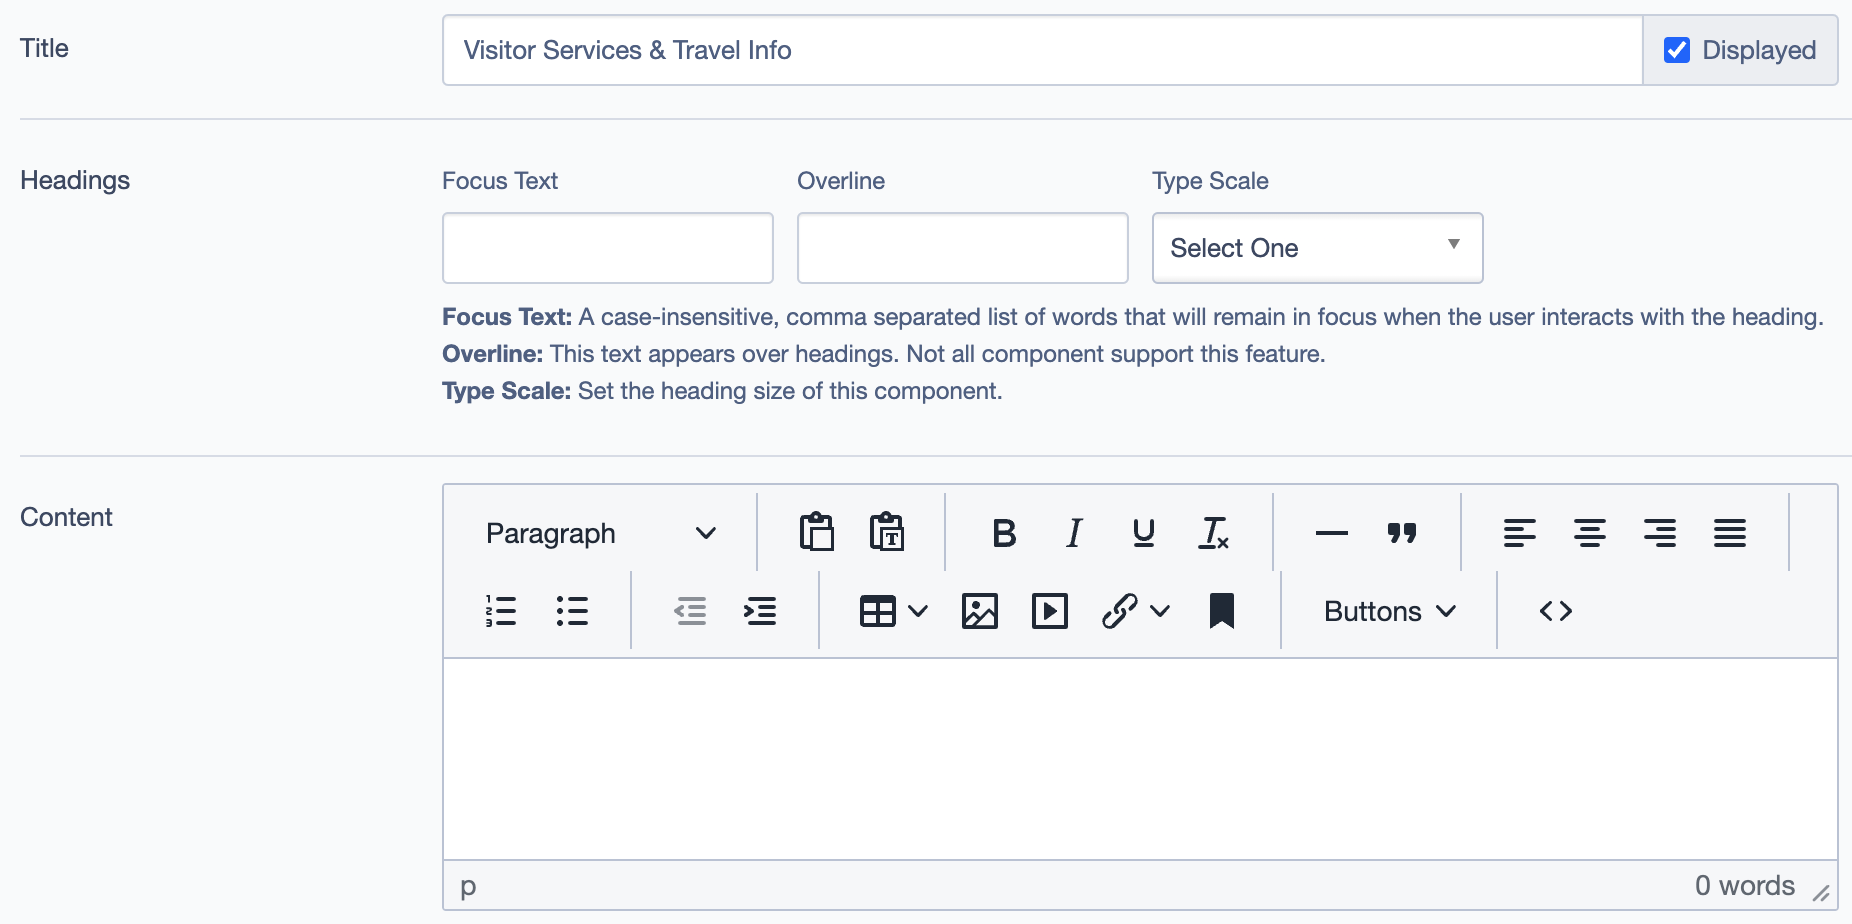The image size is (1852, 924).
Task: Open the Type Scale dropdown
Action: pos(1316,248)
